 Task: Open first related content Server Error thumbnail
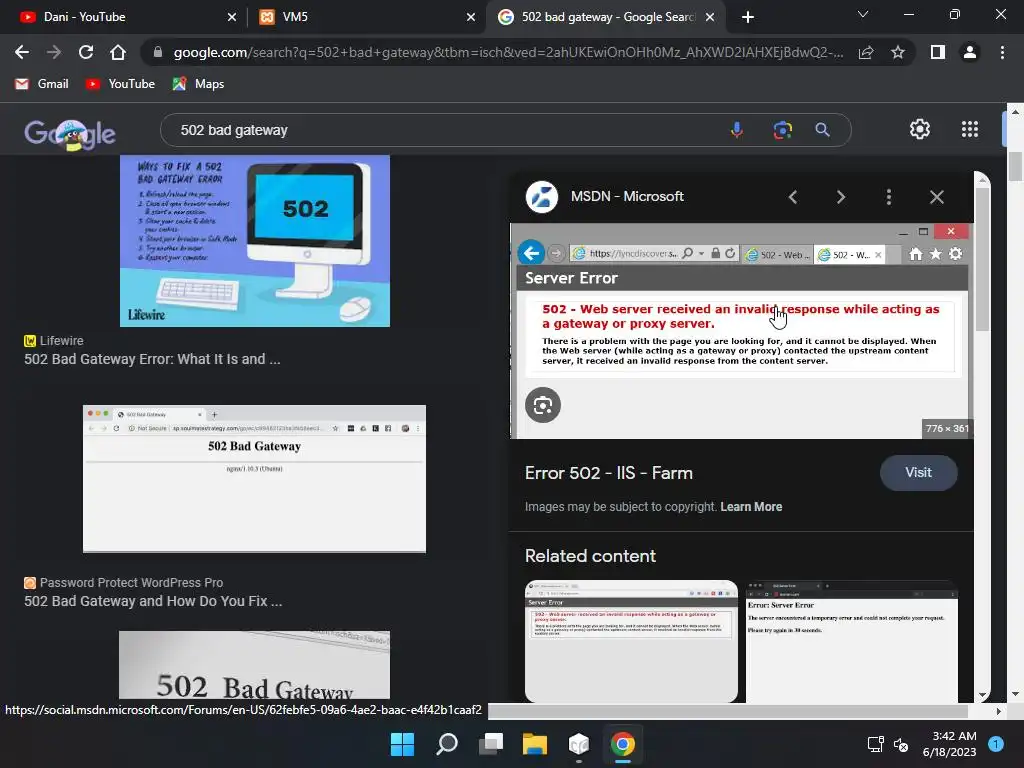[632, 641]
